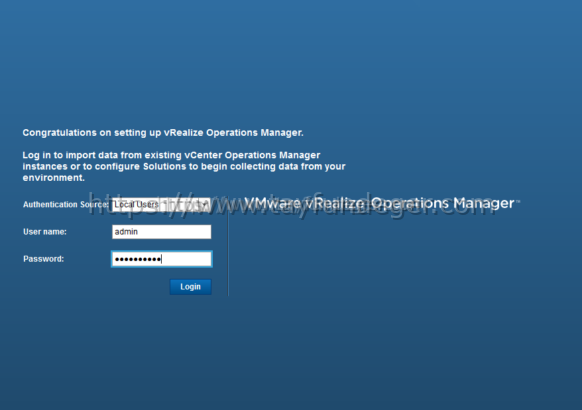
Task: Focus the Password input field
Action: point(161,259)
